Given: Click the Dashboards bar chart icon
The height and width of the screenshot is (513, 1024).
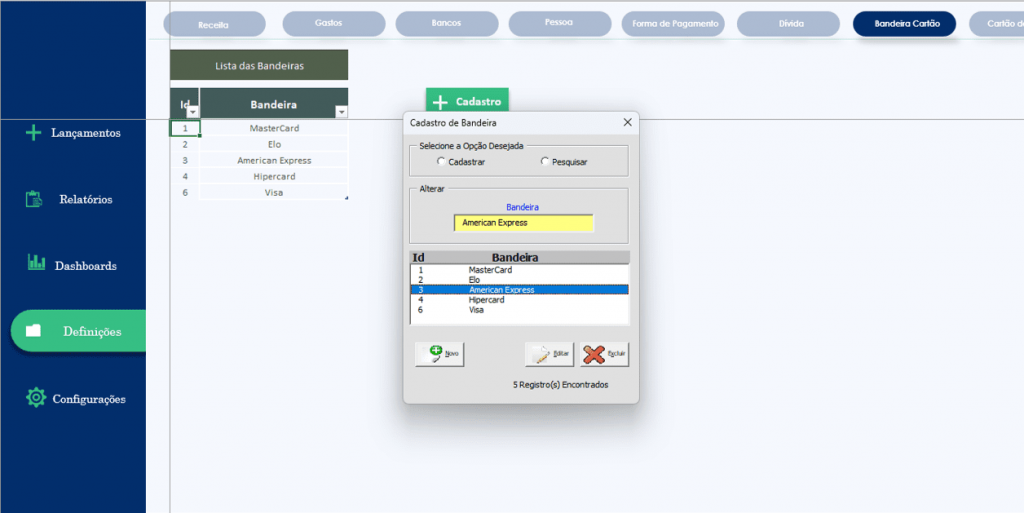Looking at the screenshot, I should (36, 262).
